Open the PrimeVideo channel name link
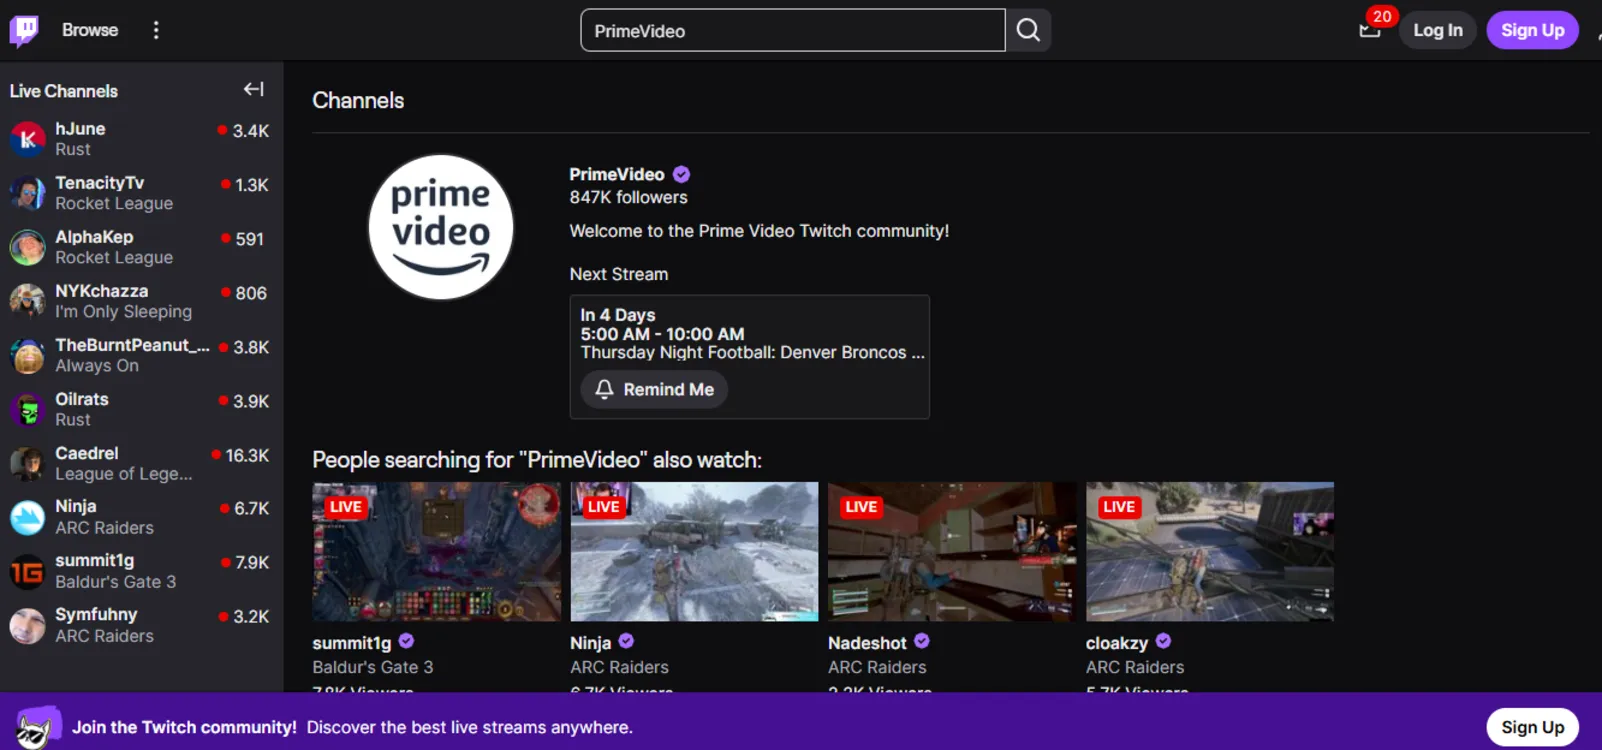Image resolution: width=1602 pixels, height=750 pixels. click(616, 174)
